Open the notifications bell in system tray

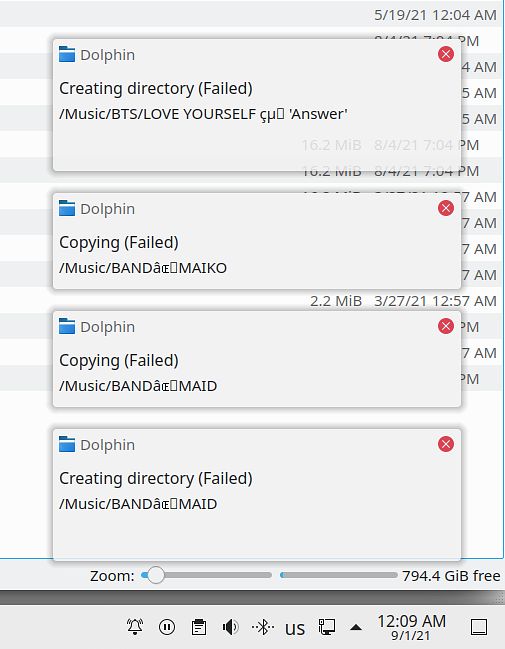click(x=135, y=627)
